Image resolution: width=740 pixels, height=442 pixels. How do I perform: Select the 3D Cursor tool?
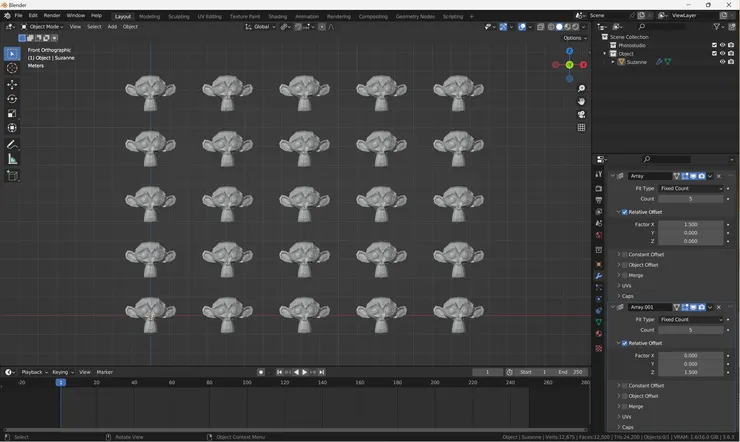coord(12,68)
